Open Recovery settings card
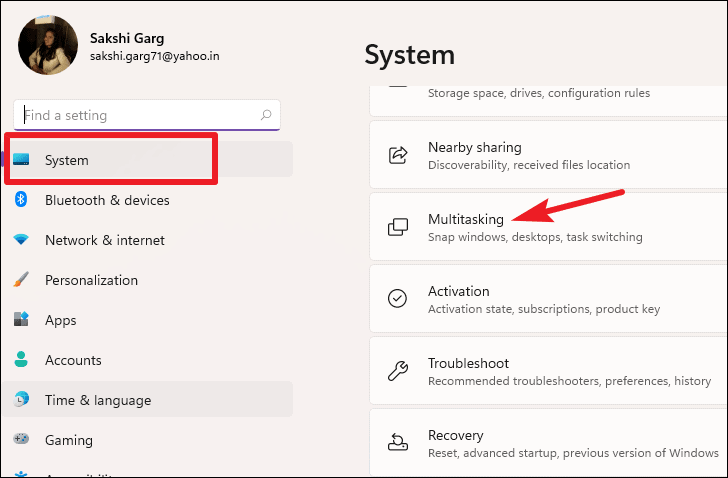728x478 pixels. click(548, 443)
